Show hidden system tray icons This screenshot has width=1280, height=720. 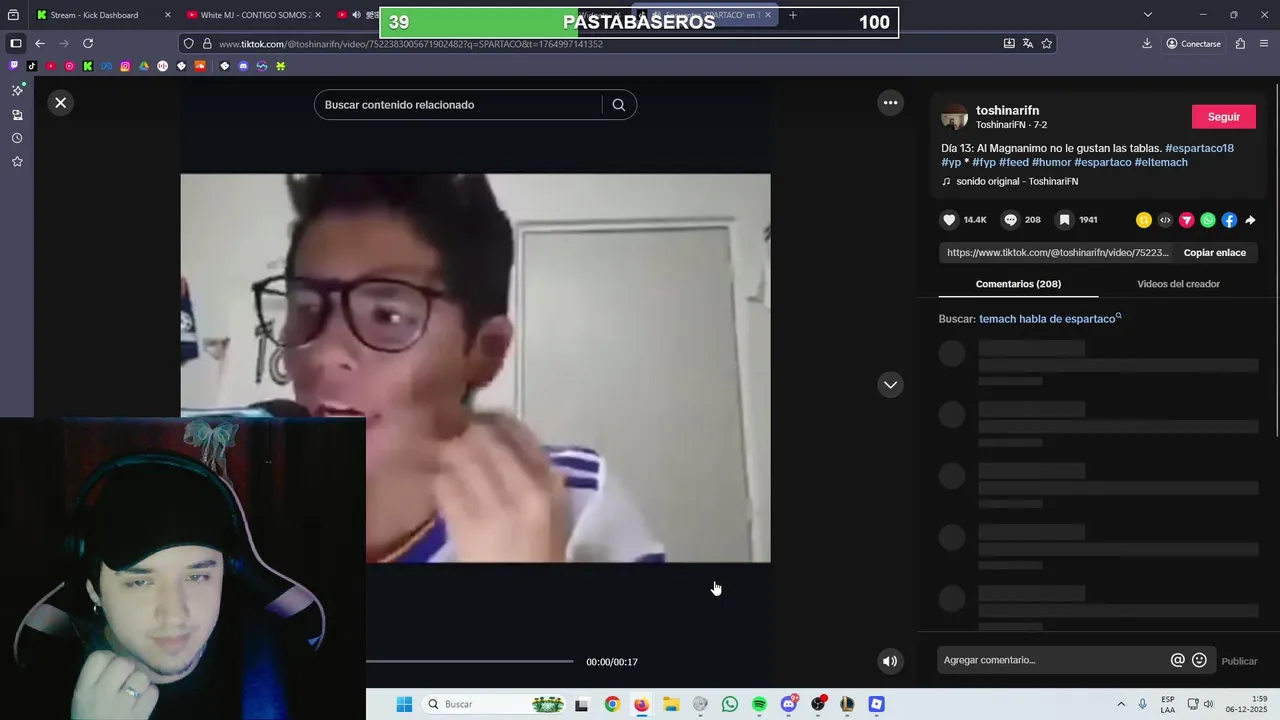click(1121, 704)
